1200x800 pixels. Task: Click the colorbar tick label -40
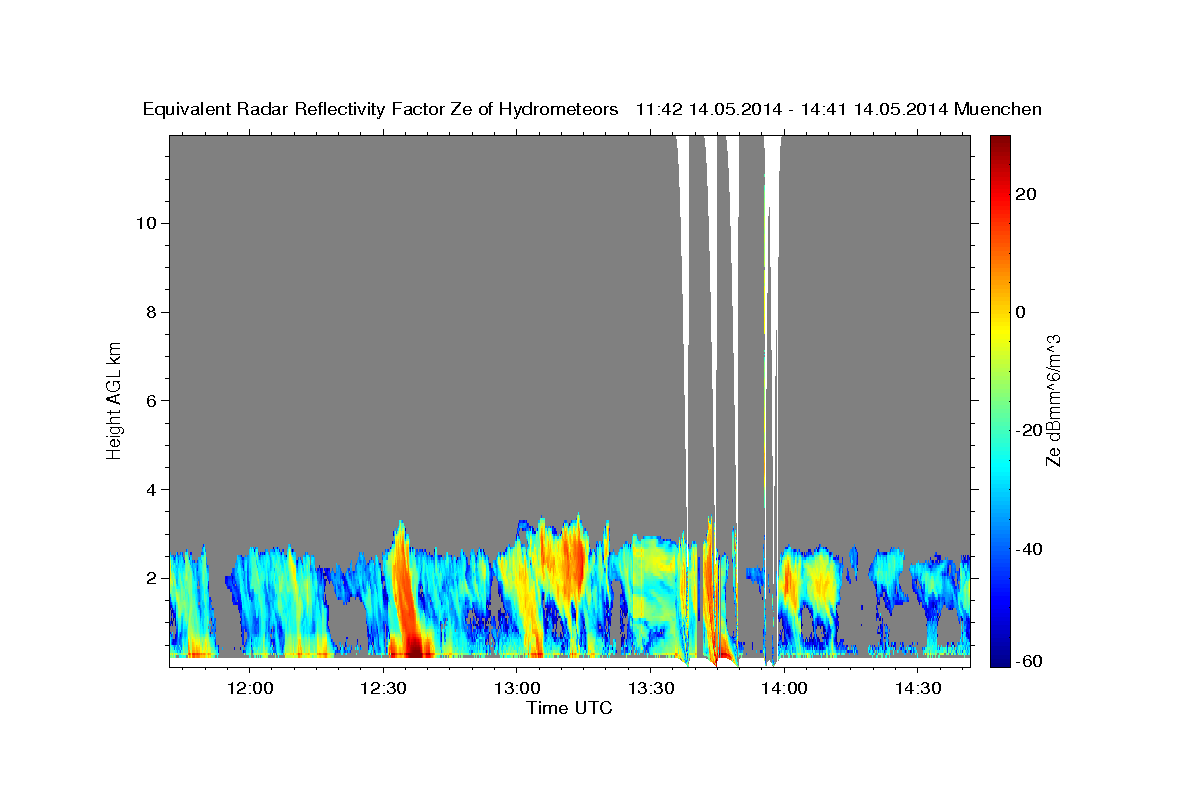point(1027,549)
